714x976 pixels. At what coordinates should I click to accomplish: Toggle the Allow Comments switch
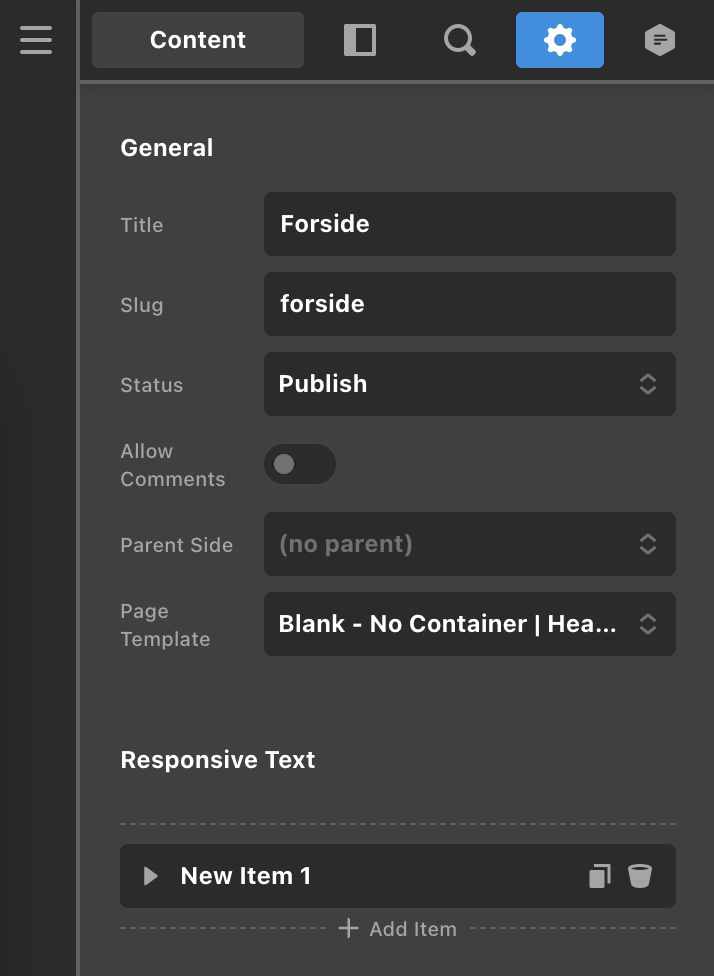(x=300, y=464)
